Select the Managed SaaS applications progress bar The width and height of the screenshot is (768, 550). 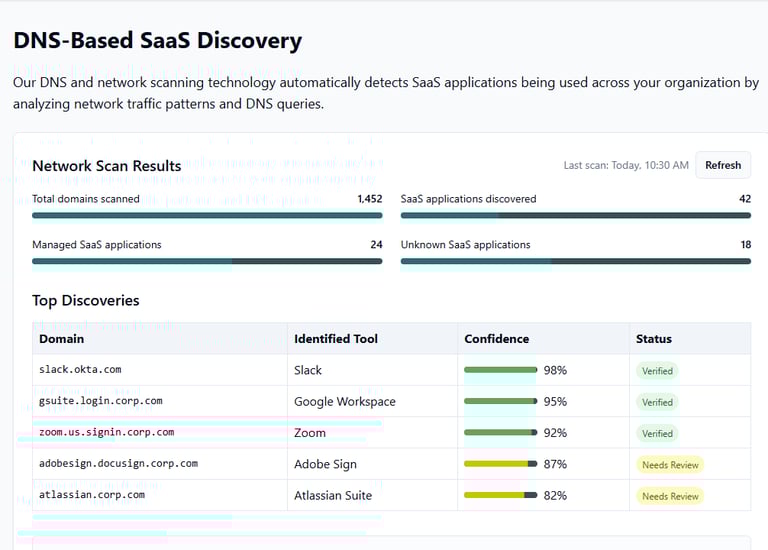click(207, 261)
